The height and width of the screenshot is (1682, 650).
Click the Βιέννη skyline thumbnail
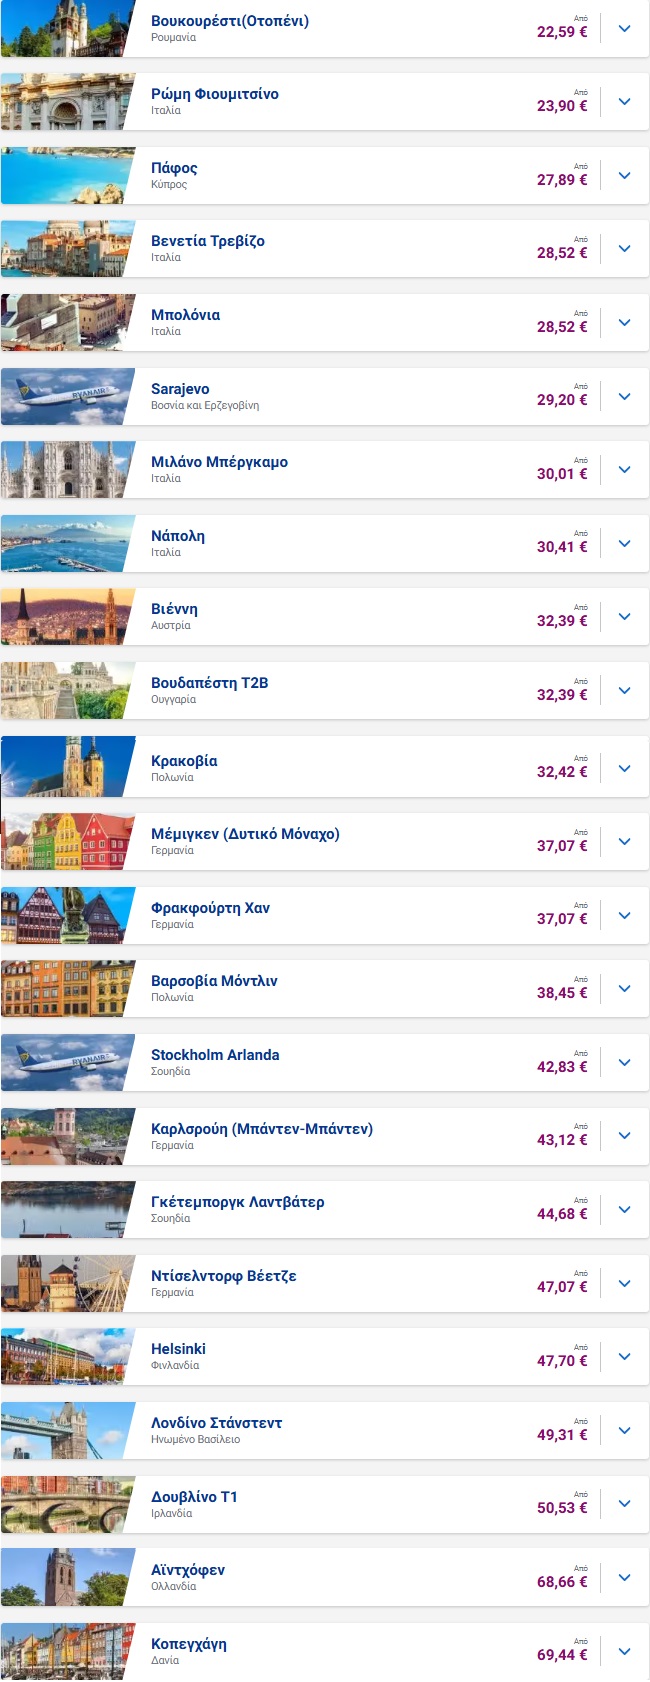click(x=68, y=617)
